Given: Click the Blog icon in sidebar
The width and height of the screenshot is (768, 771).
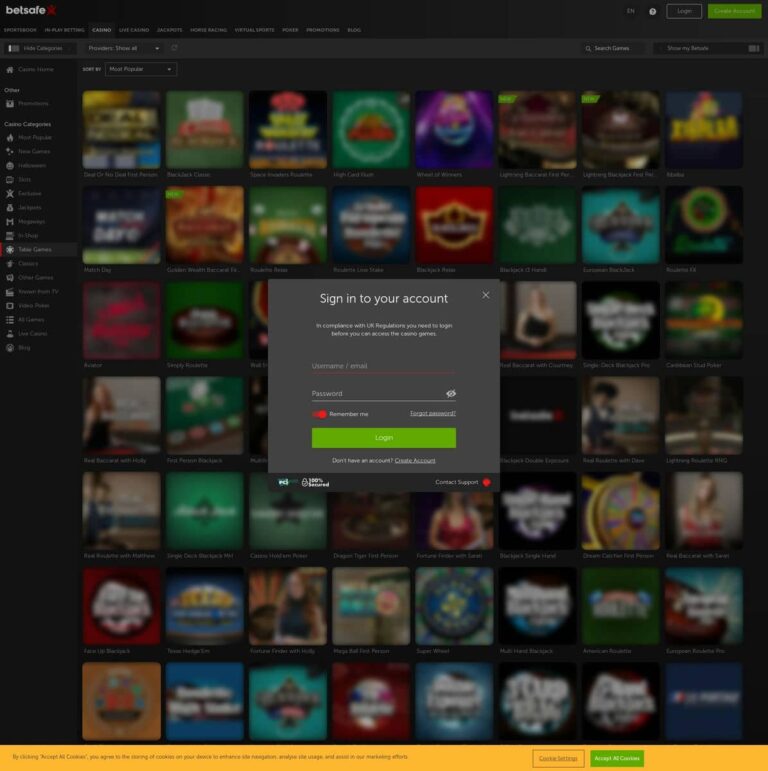Looking at the screenshot, I should (x=9, y=348).
